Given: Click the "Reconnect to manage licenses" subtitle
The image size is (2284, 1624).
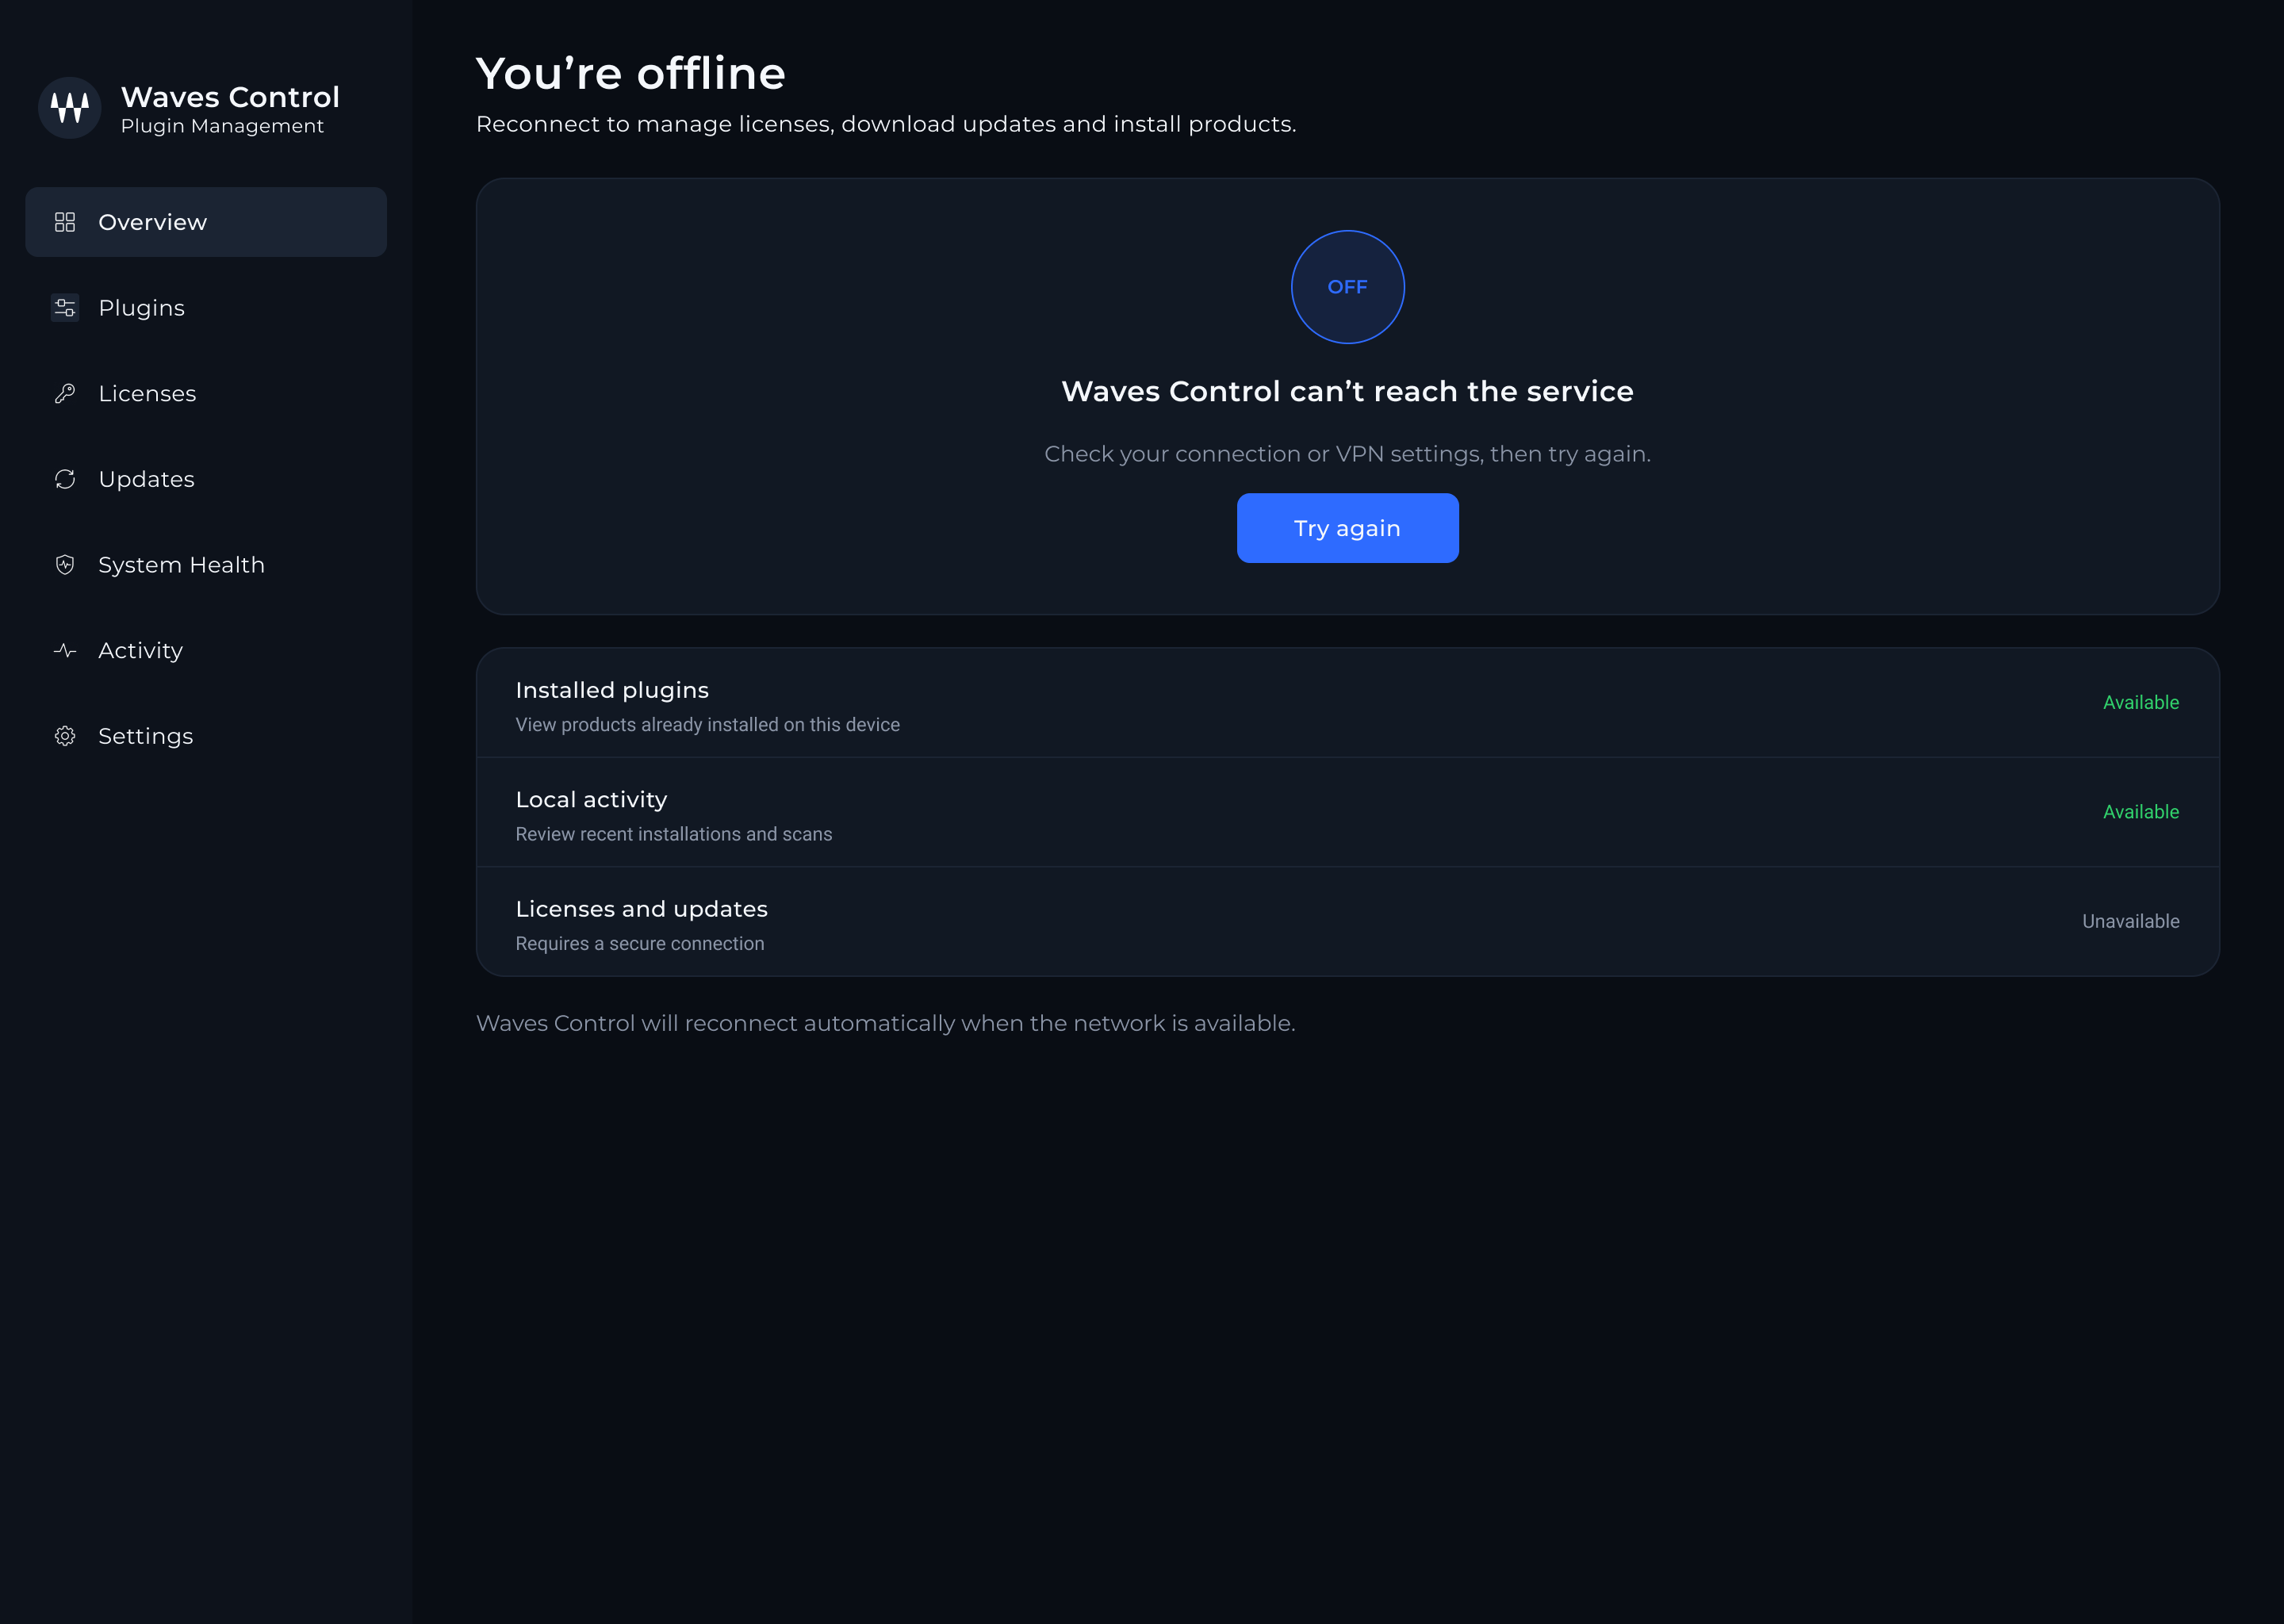Looking at the screenshot, I should (886, 124).
